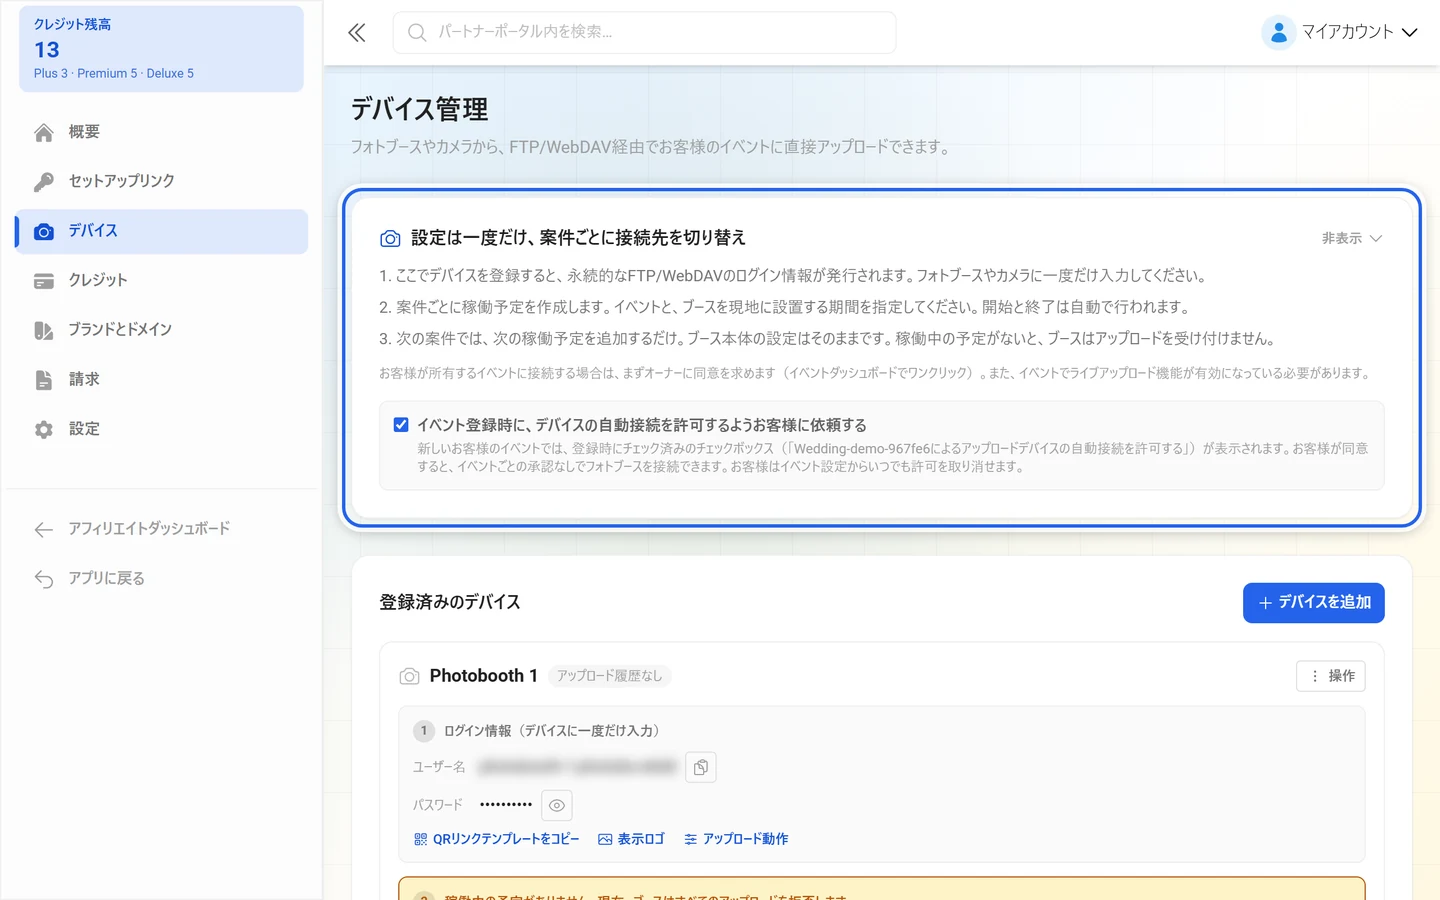
Task: Click the card icon for クレジット
Action: [x=44, y=281]
